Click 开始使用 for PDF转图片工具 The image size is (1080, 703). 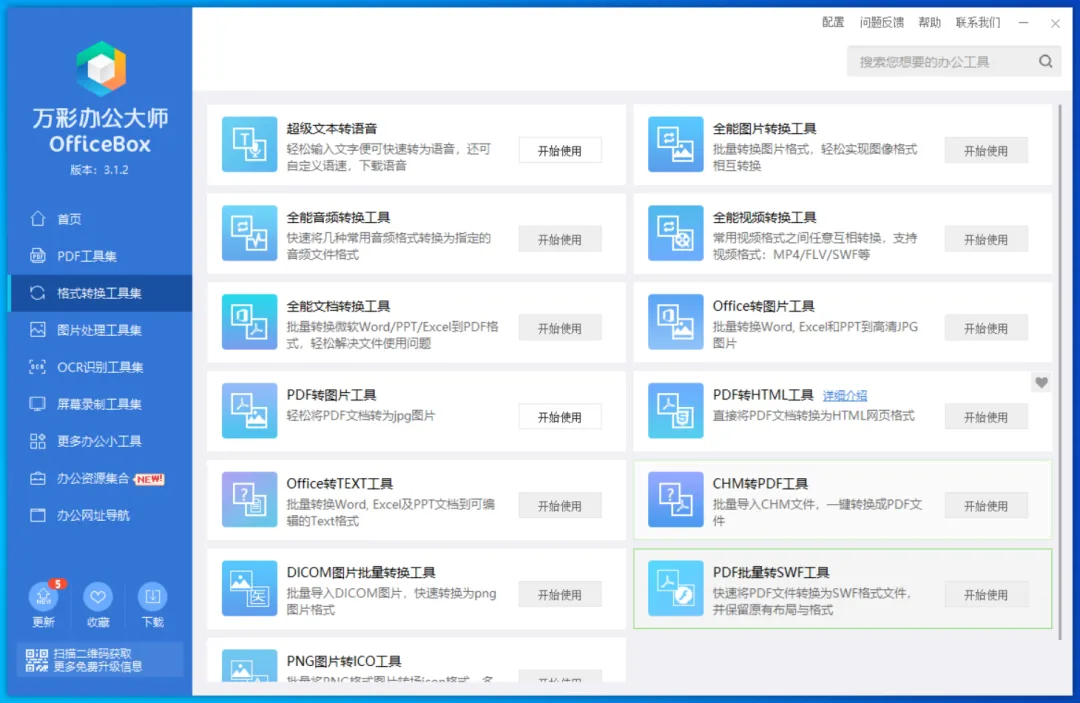tap(559, 417)
